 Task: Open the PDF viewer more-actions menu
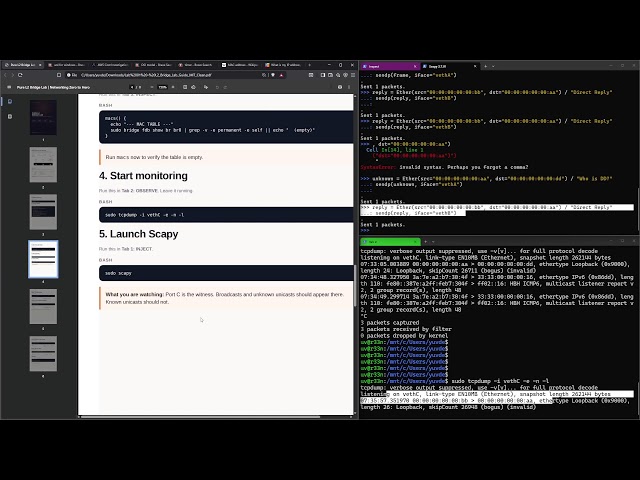(x=349, y=87)
